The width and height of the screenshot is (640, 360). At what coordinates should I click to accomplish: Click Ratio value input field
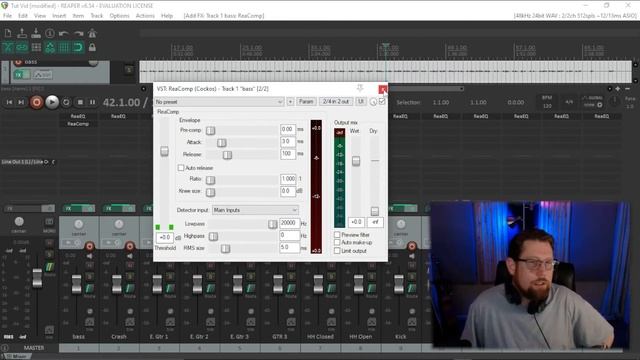[x=288, y=179]
